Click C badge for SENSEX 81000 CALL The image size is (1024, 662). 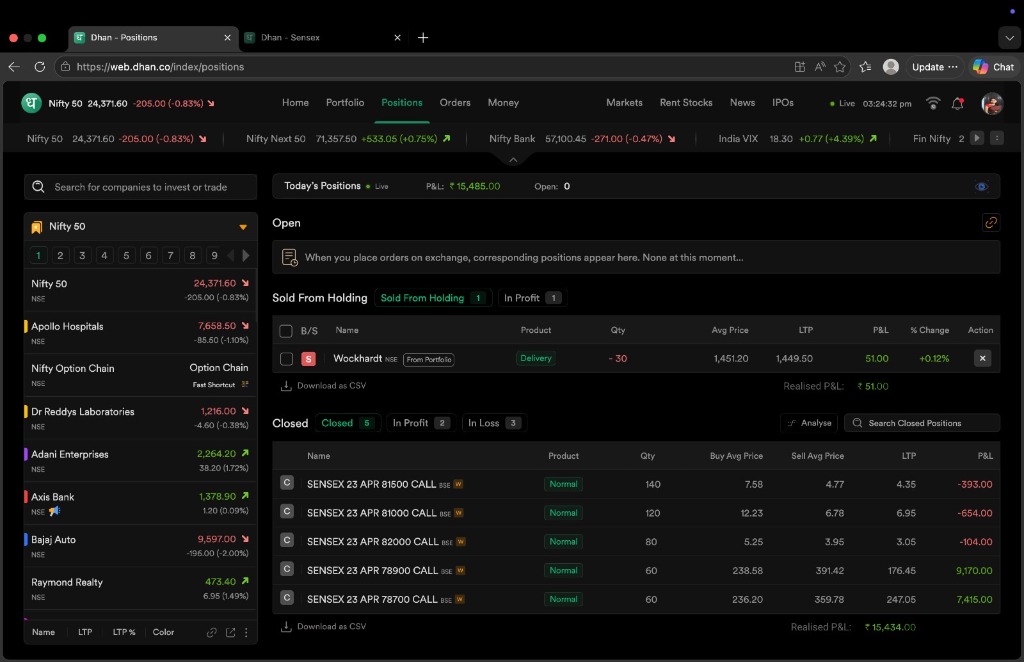pos(286,512)
